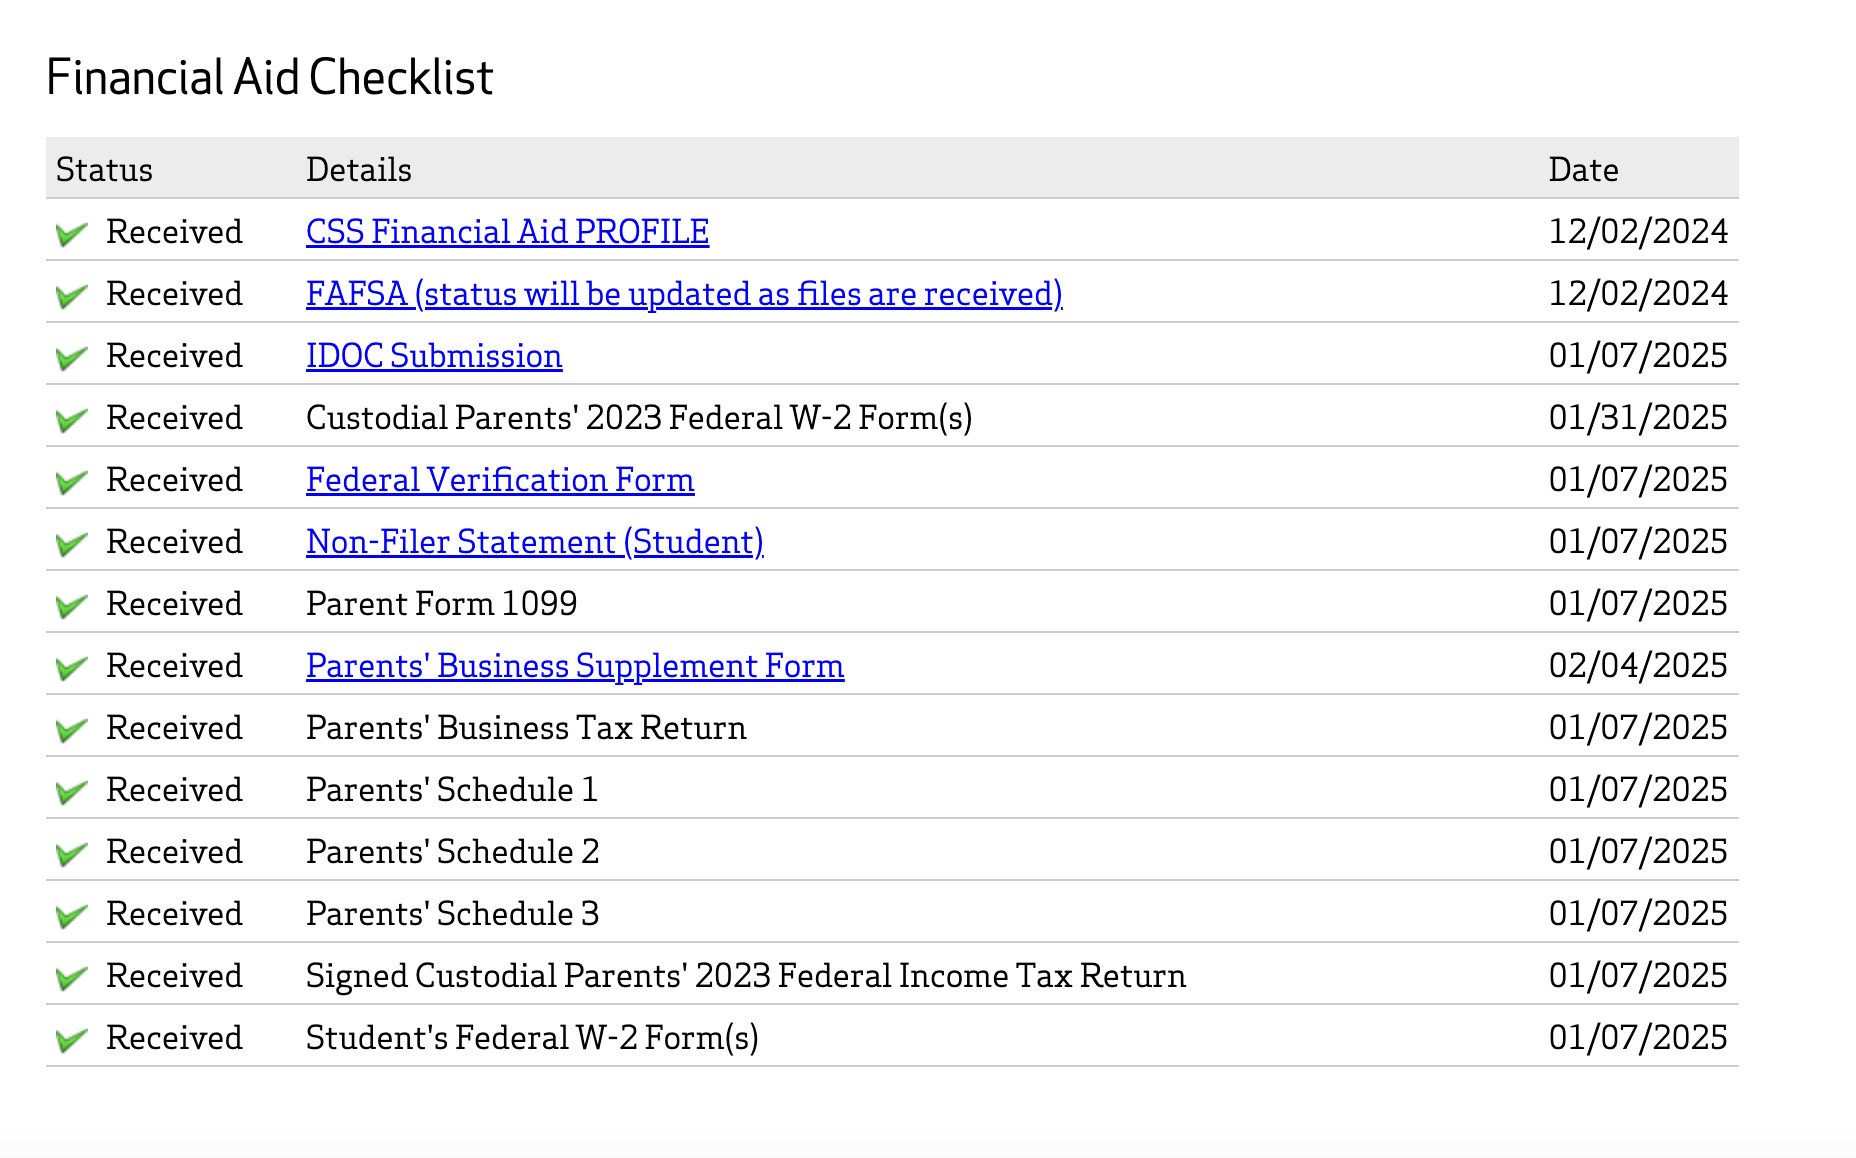Click the checkmark icon for Parent Form 1099
This screenshot has height=1158, width=1856.
pos(71,606)
